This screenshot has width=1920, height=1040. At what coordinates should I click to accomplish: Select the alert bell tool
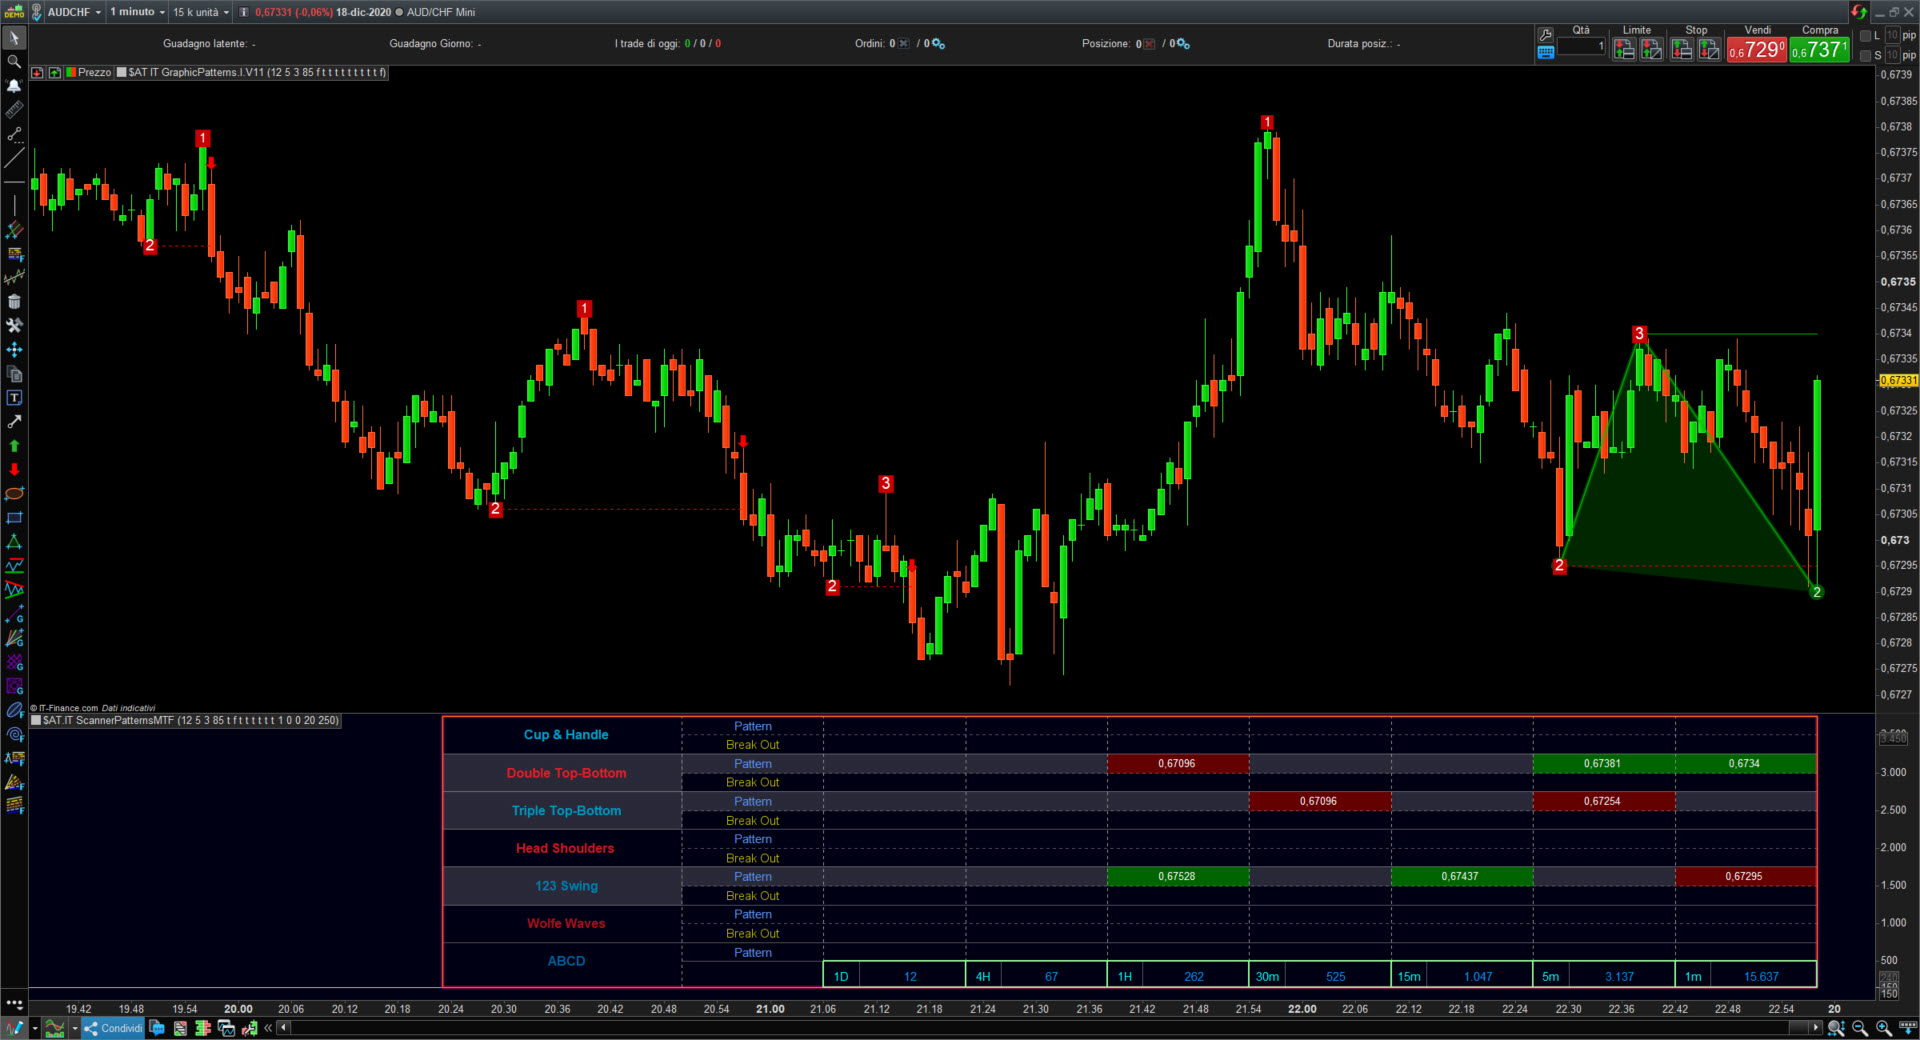click(14, 85)
